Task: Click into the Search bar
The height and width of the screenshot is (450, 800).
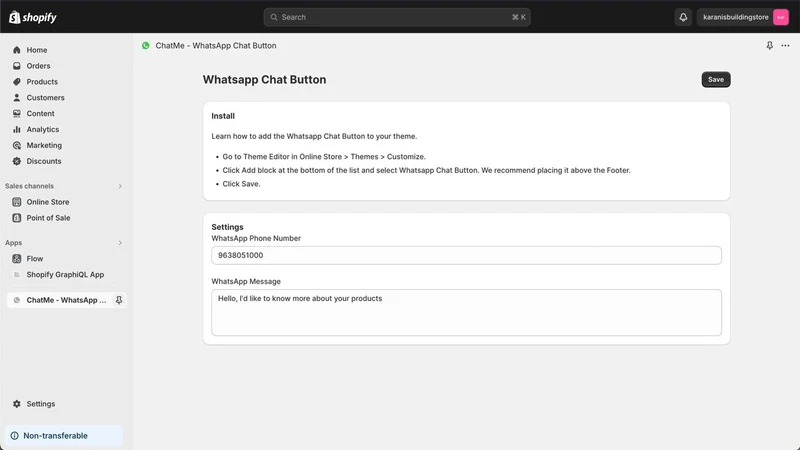Action: pyautogui.click(x=397, y=17)
